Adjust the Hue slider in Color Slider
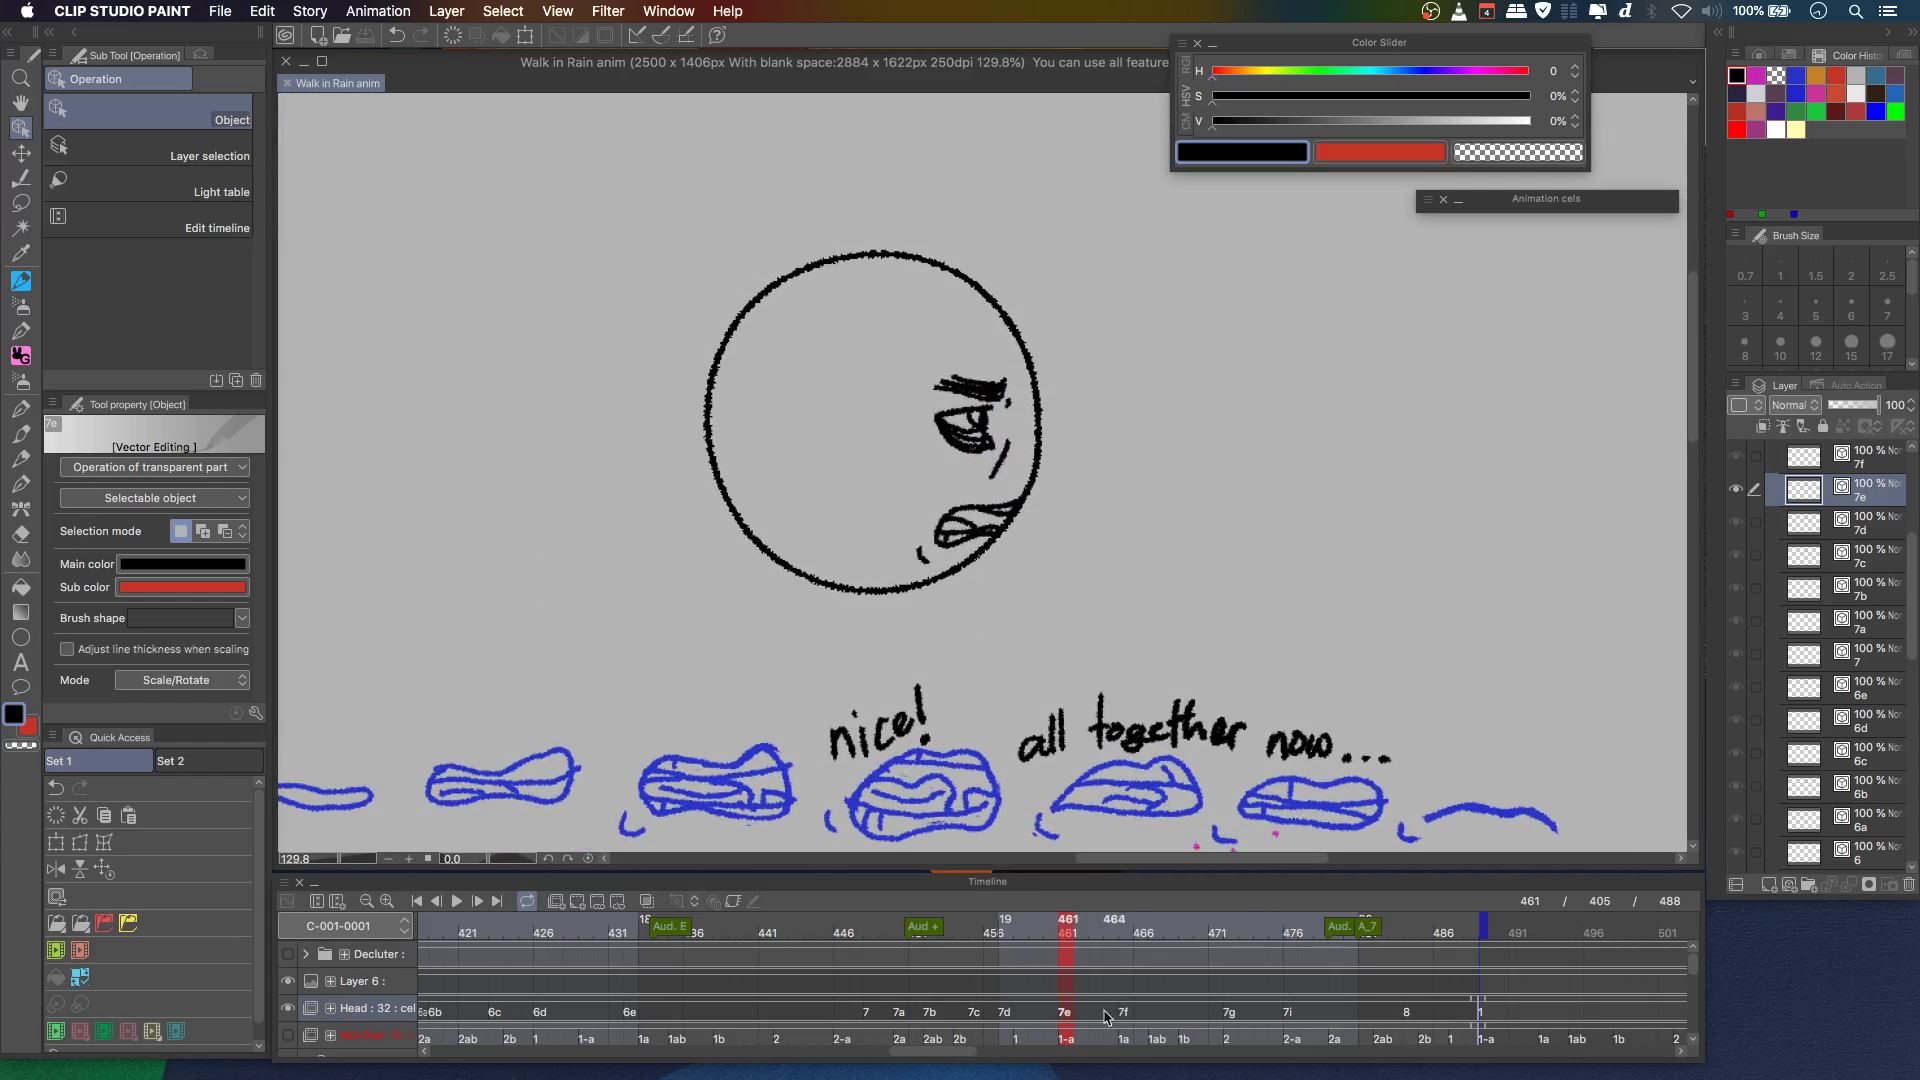Viewport: 1920px width, 1080px height. (1370, 71)
